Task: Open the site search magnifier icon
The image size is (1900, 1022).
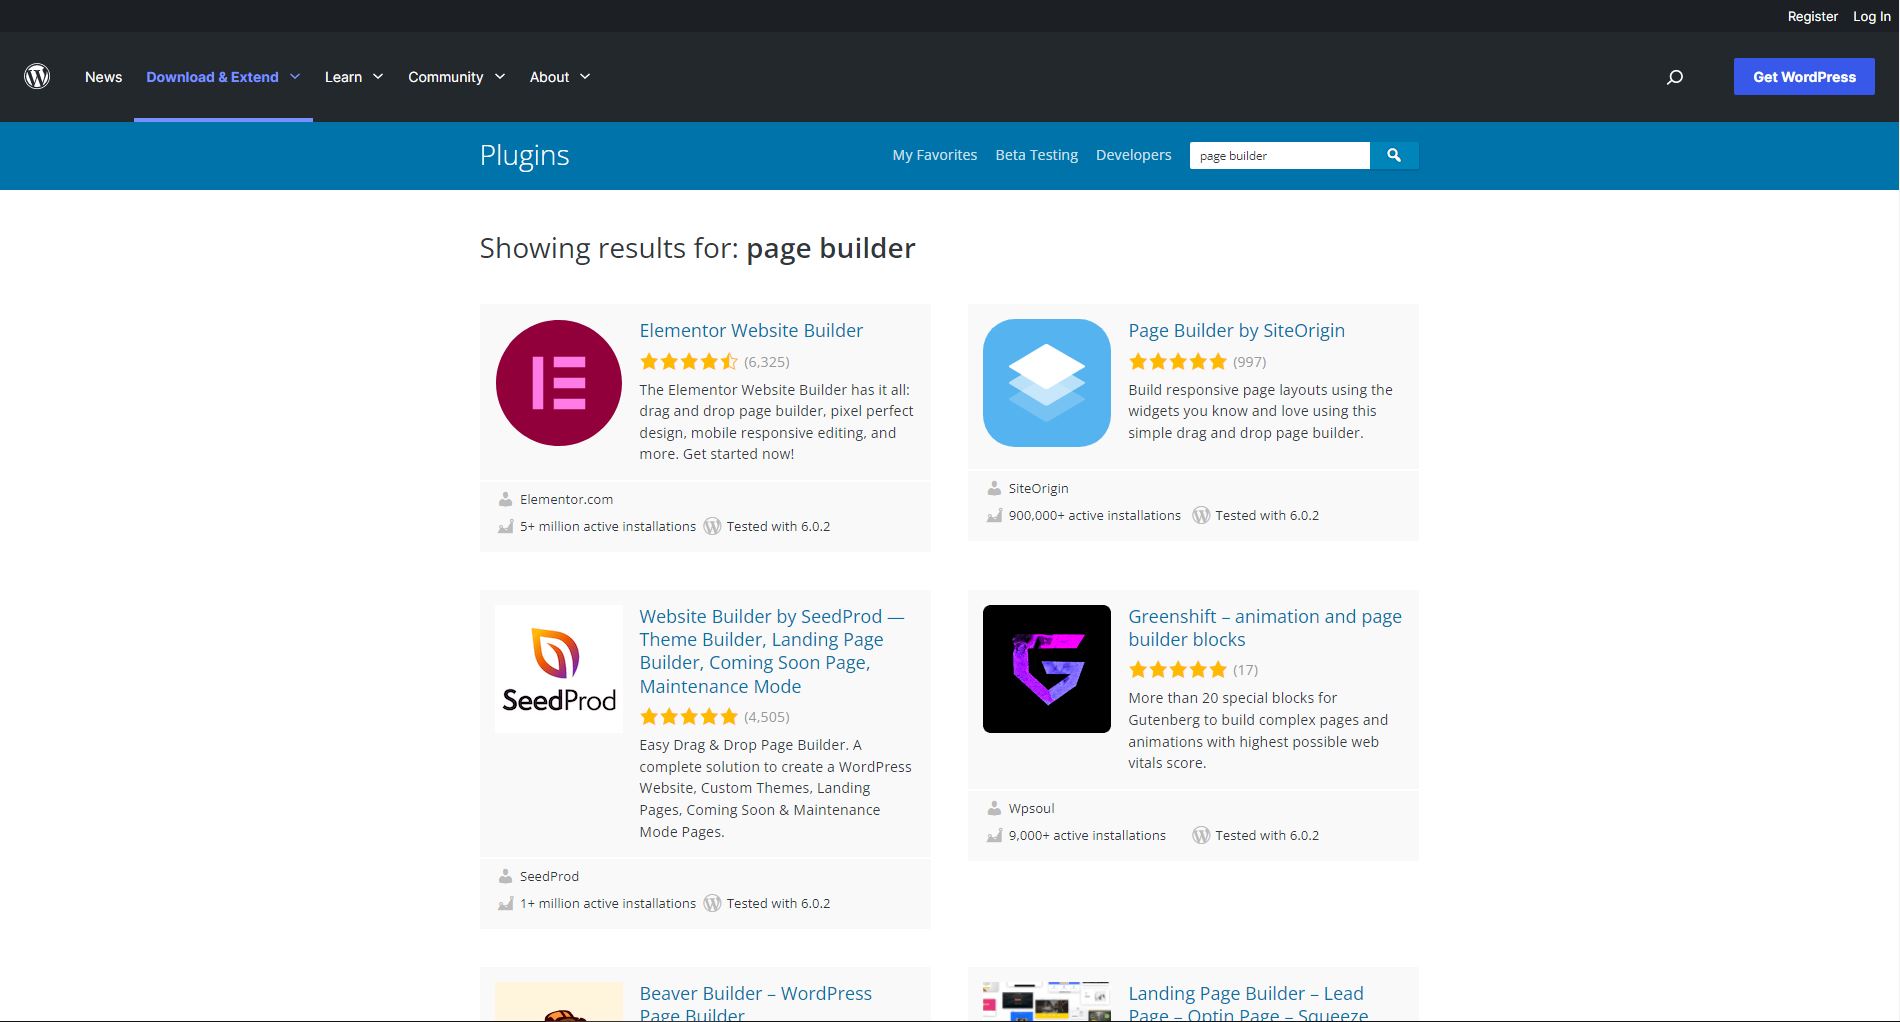Action: pyautogui.click(x=1675, y=77)
